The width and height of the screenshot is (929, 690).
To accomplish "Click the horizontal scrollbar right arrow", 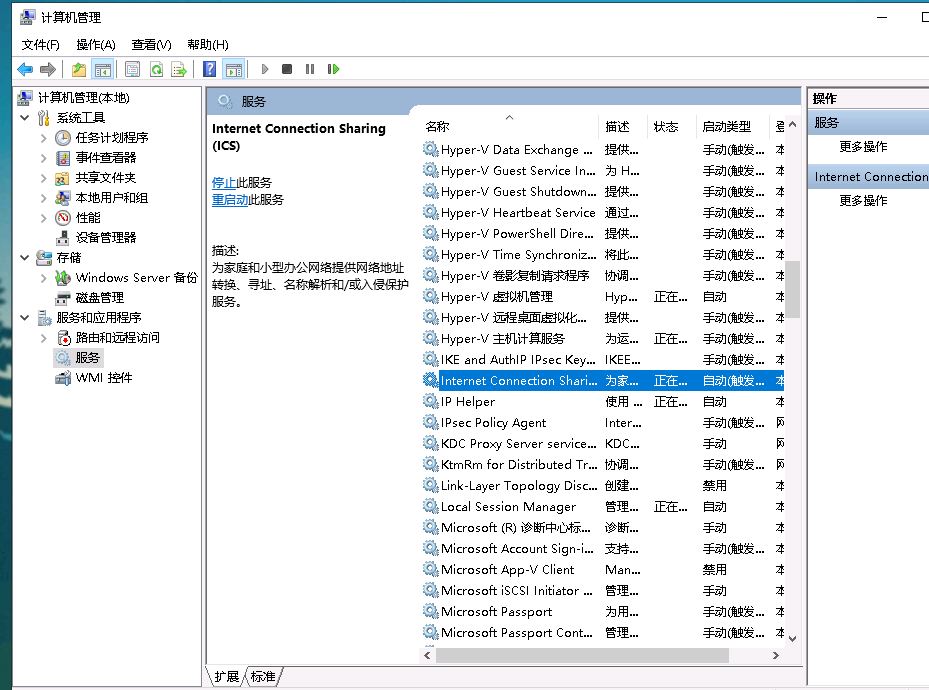I will click(x=776, y=655).
